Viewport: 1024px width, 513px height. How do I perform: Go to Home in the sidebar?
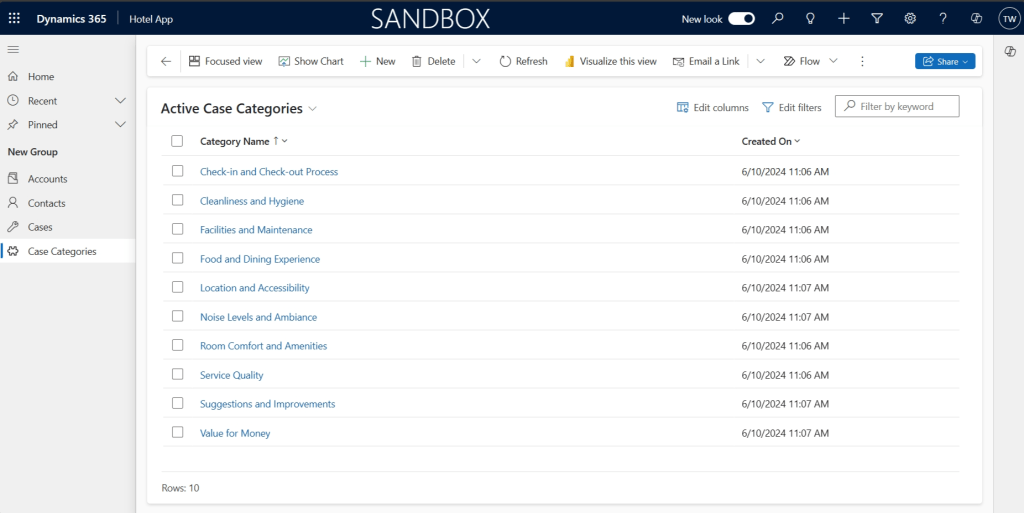pyautogui.click(x=68, y=77)
